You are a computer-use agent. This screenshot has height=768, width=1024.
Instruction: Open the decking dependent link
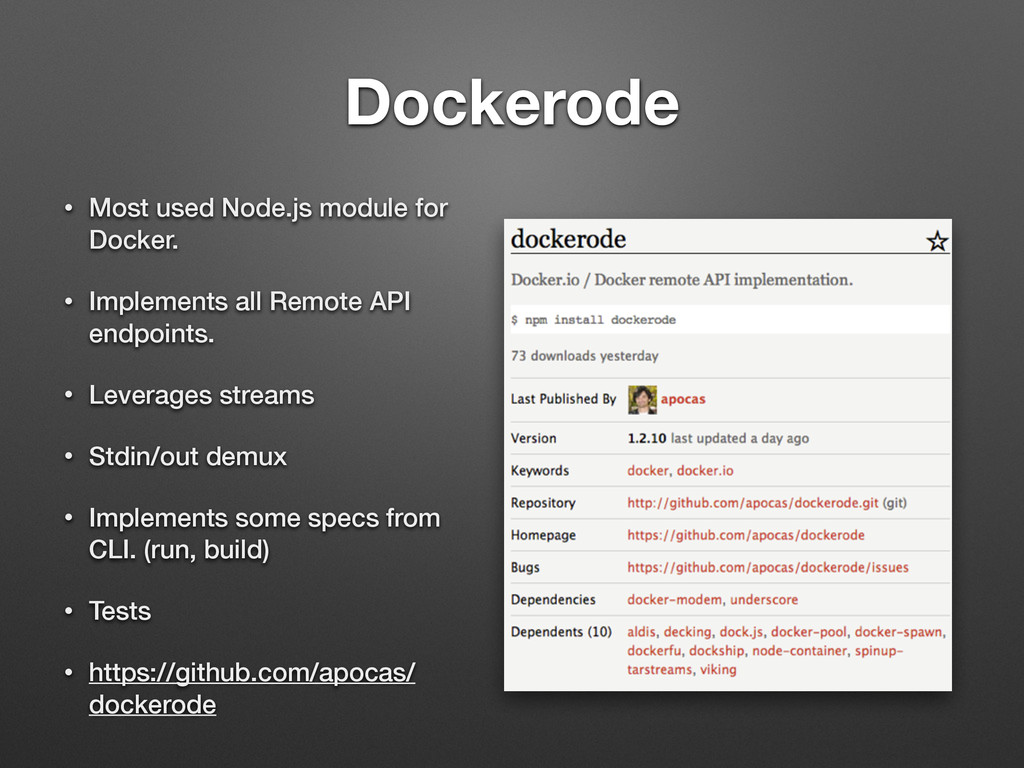pyautogui.click(x=688, y=632)
